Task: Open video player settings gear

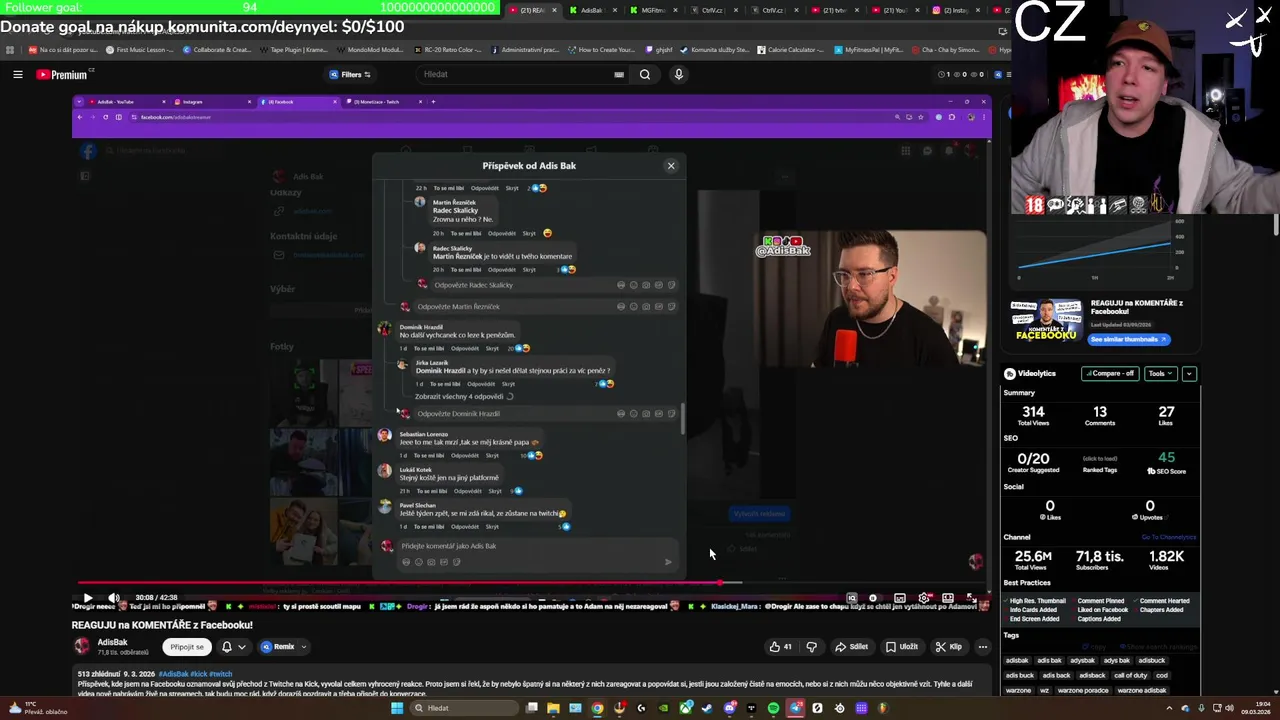Action: (924, 598)
